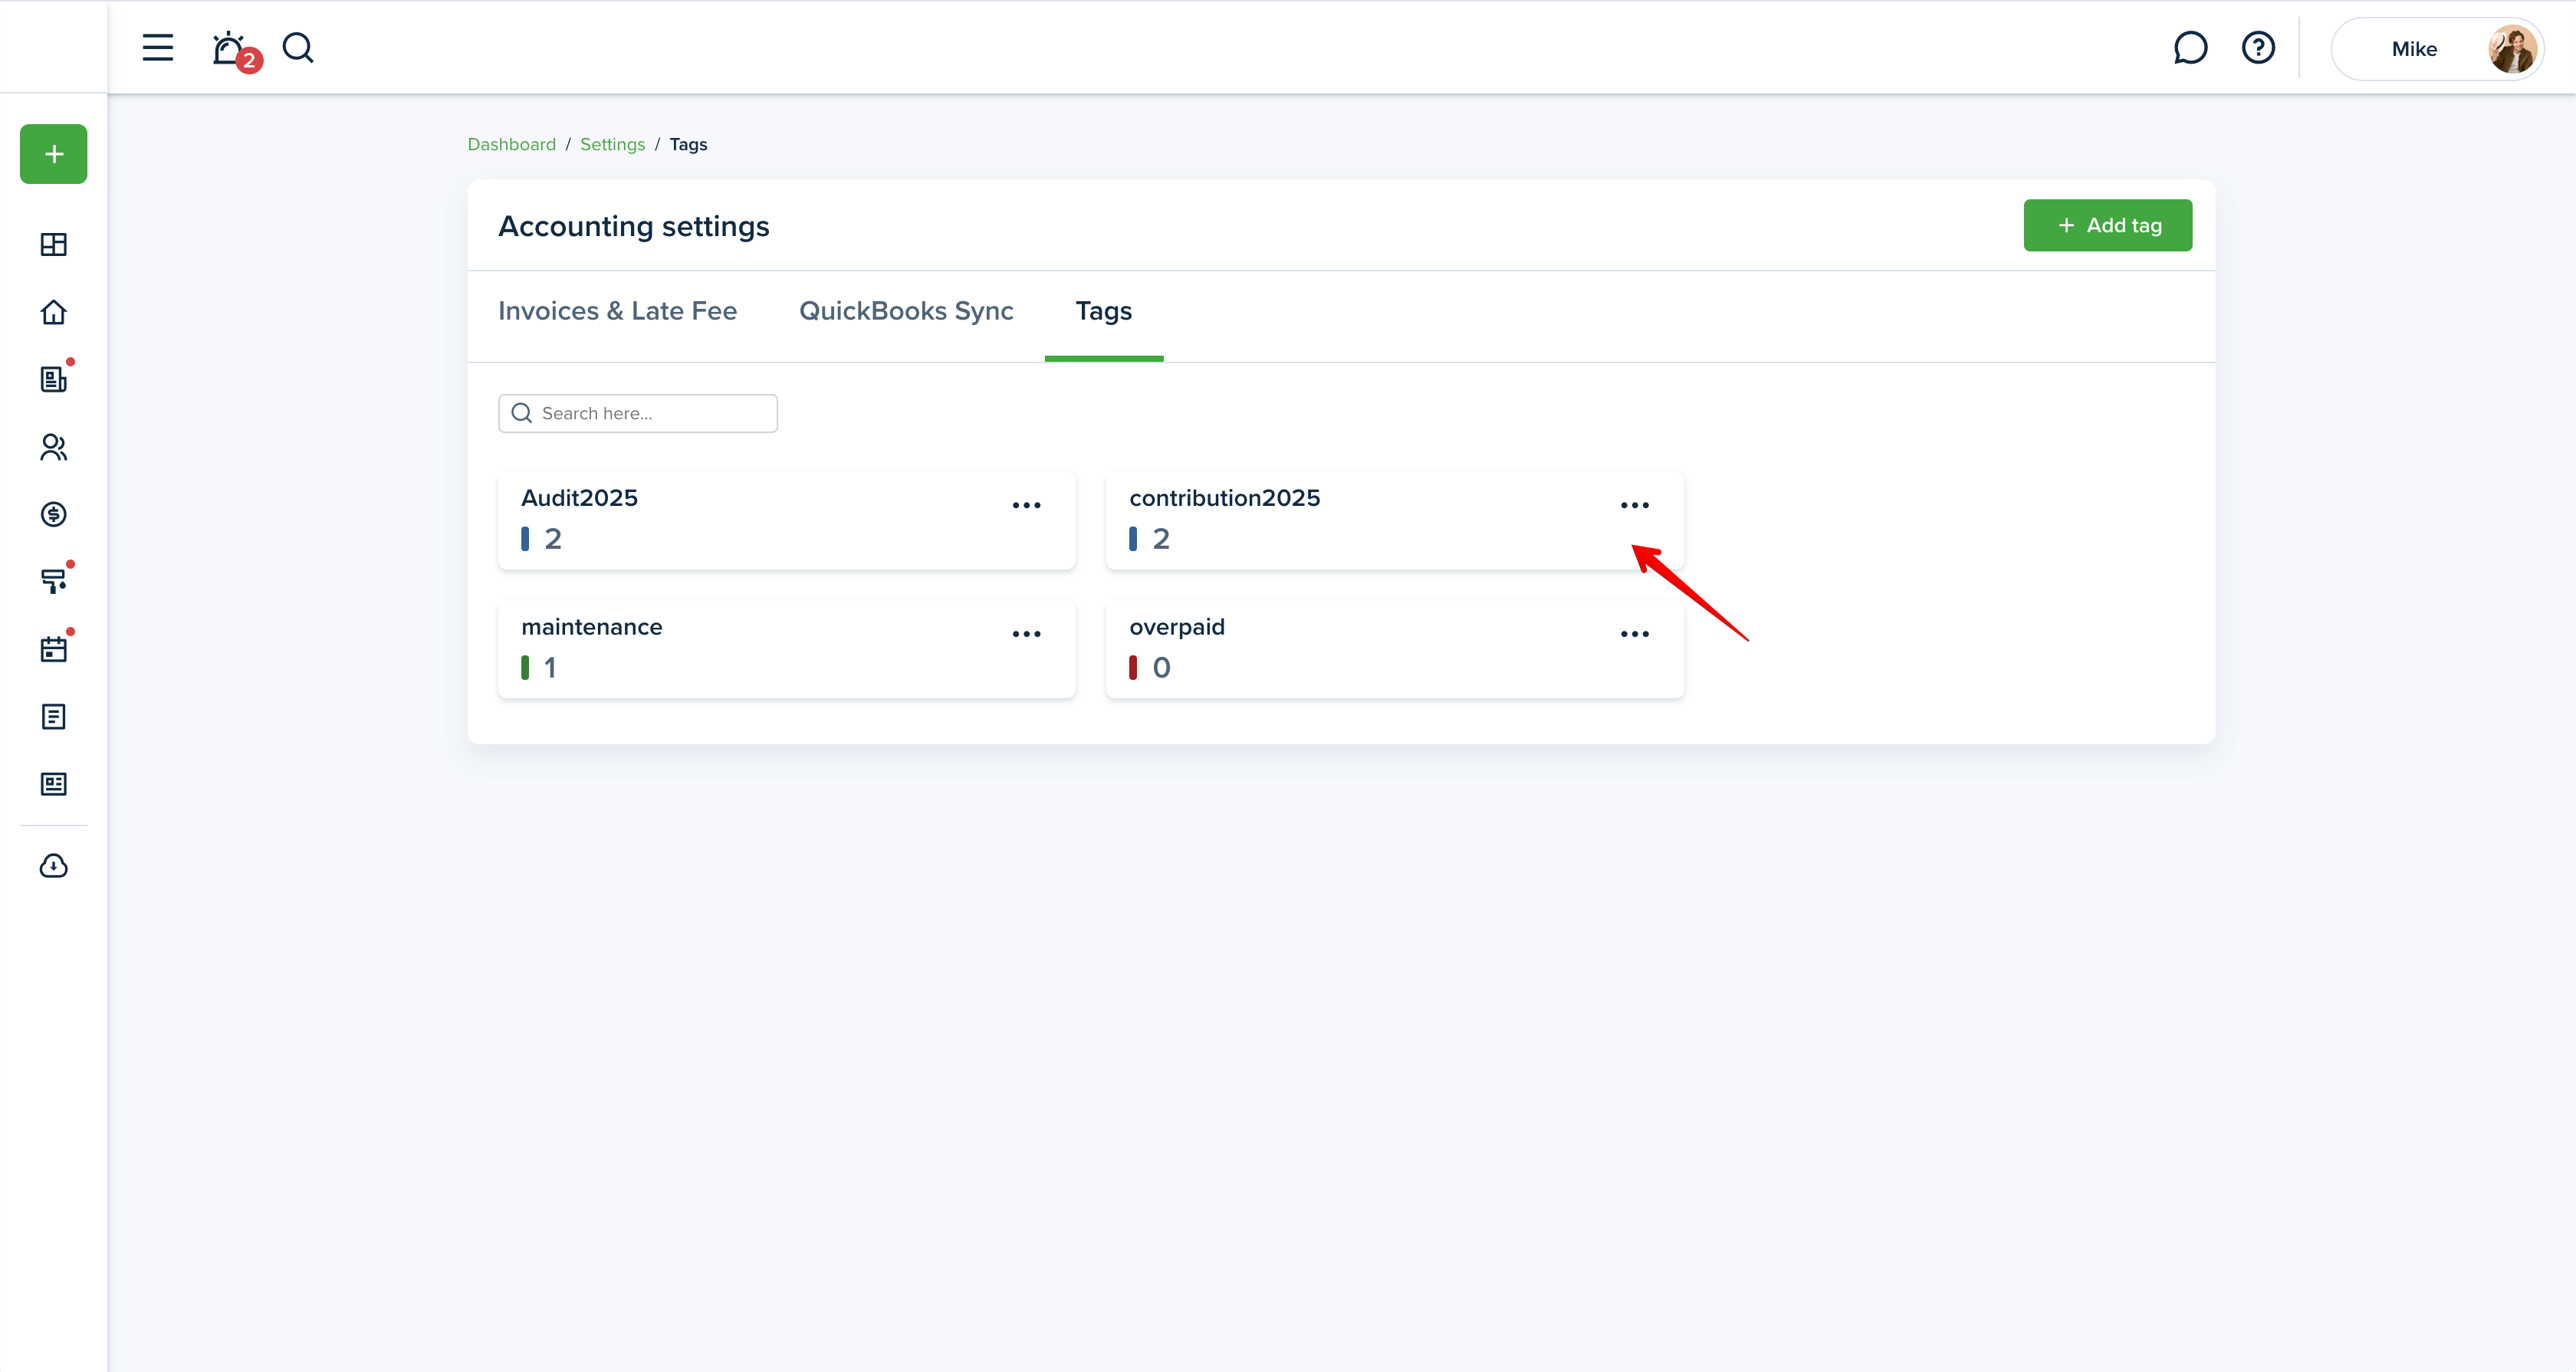The height and width of the screenshot is (1372, 2576).
Task: Open the chat messages icon
Action: 2190,48
